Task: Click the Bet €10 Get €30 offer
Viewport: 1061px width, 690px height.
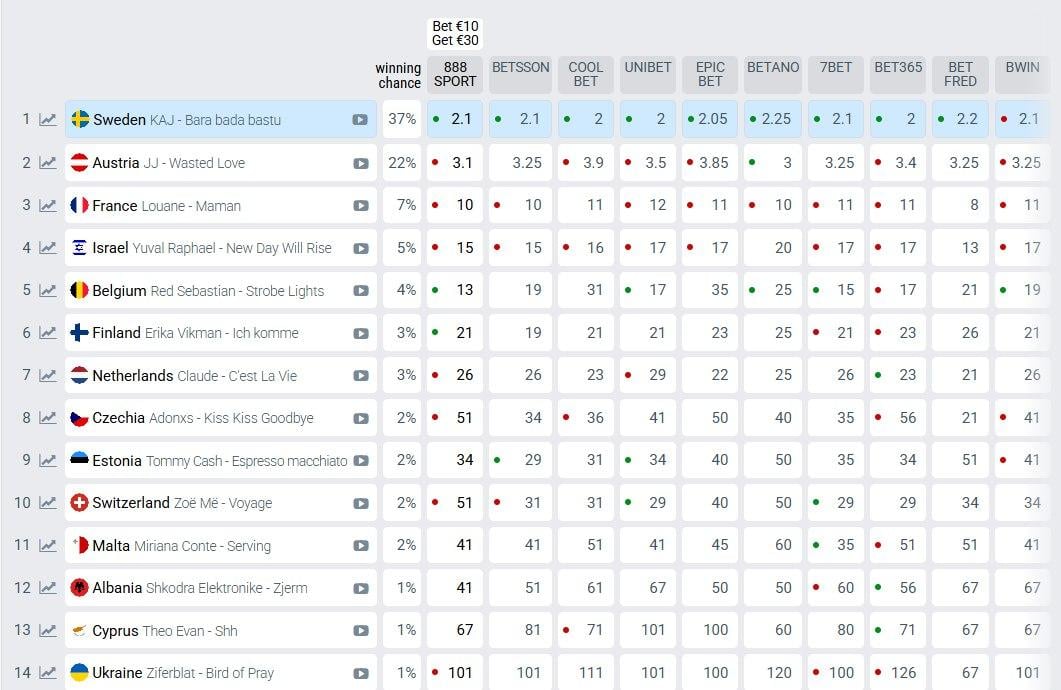Action: tap(455, 33)
